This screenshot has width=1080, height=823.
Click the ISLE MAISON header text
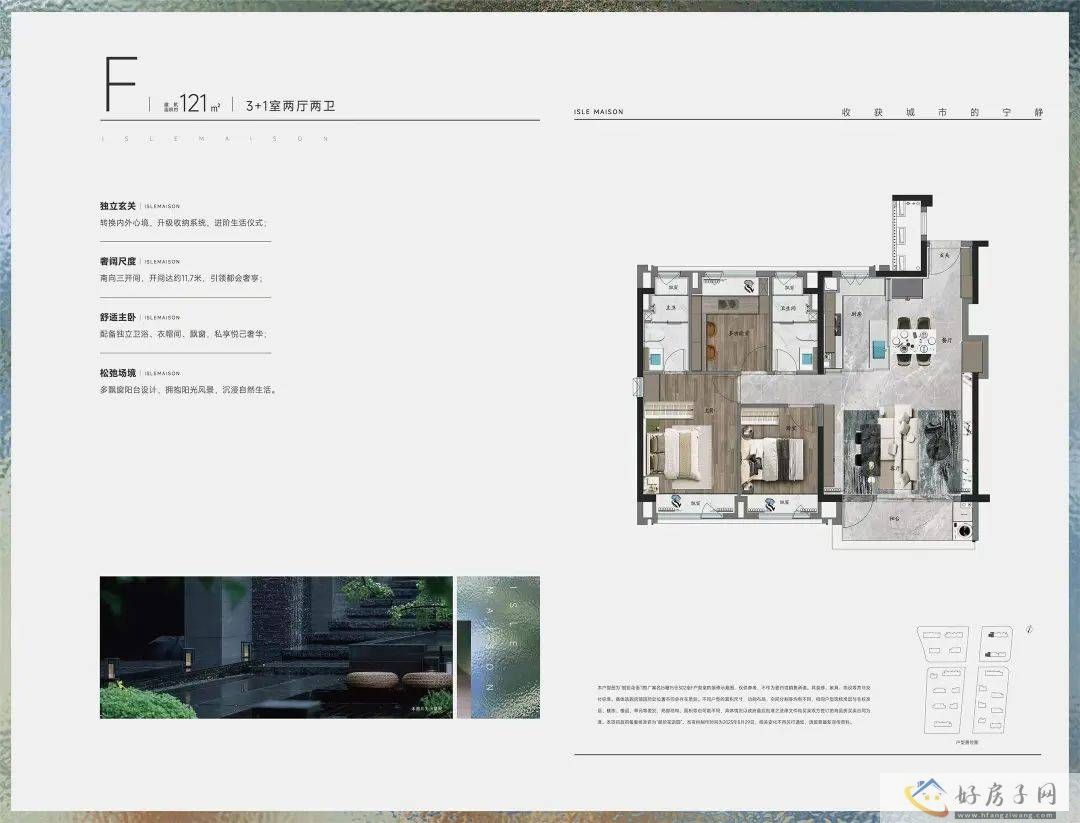click(598, 112)
